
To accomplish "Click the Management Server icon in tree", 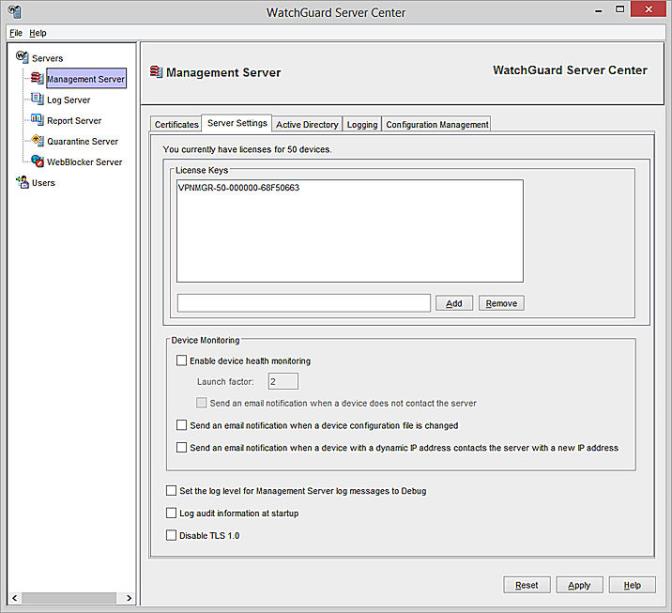I will 37,79.
